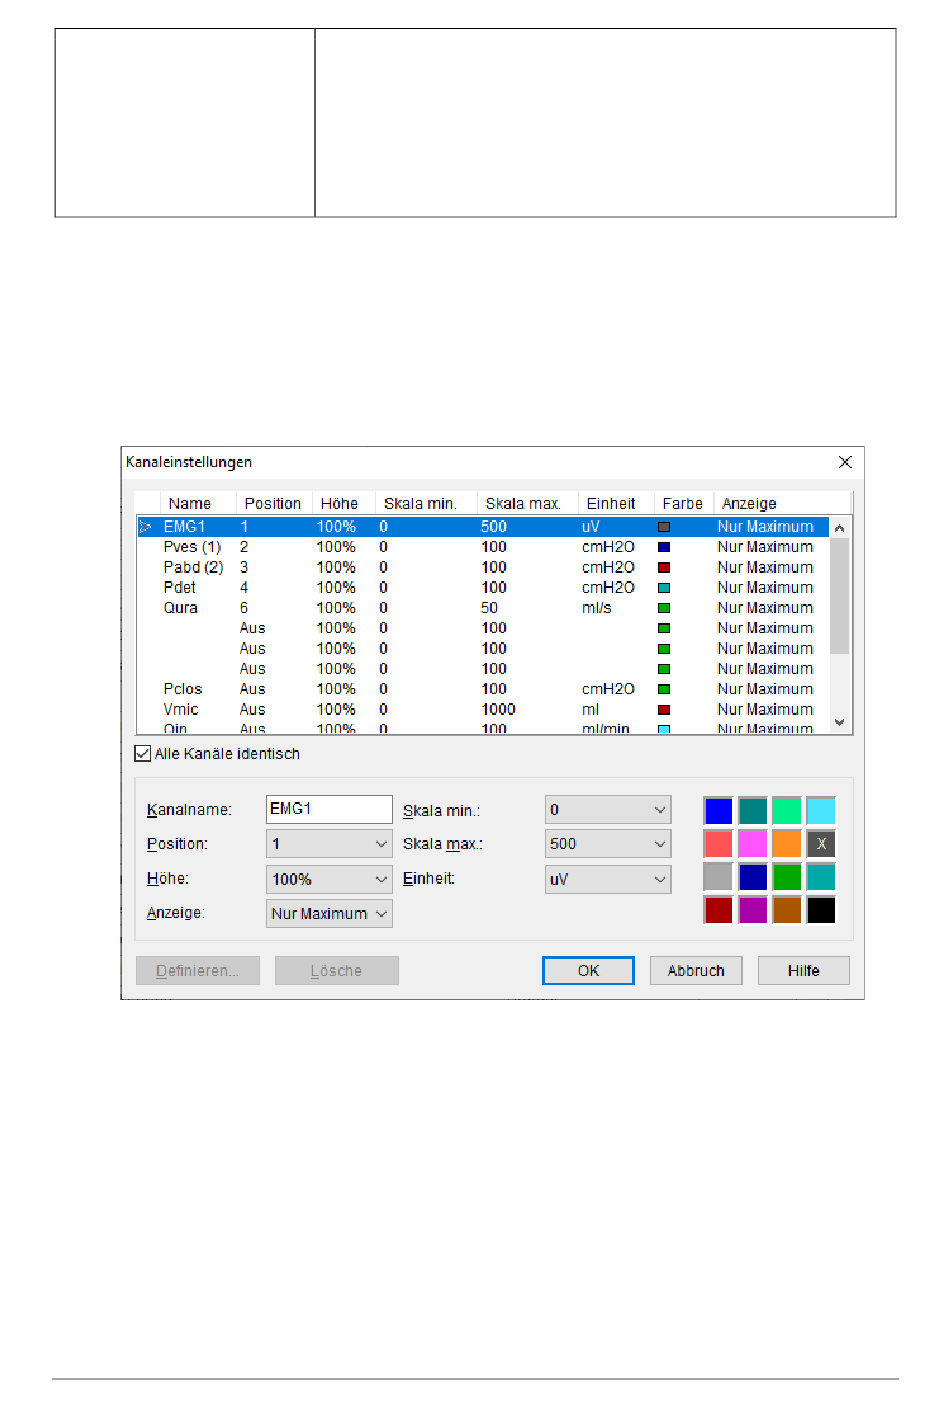This screenshot has height=1408, width=950.
Task: Click the EMG1 gray color indicator
Action: [664, 527]
